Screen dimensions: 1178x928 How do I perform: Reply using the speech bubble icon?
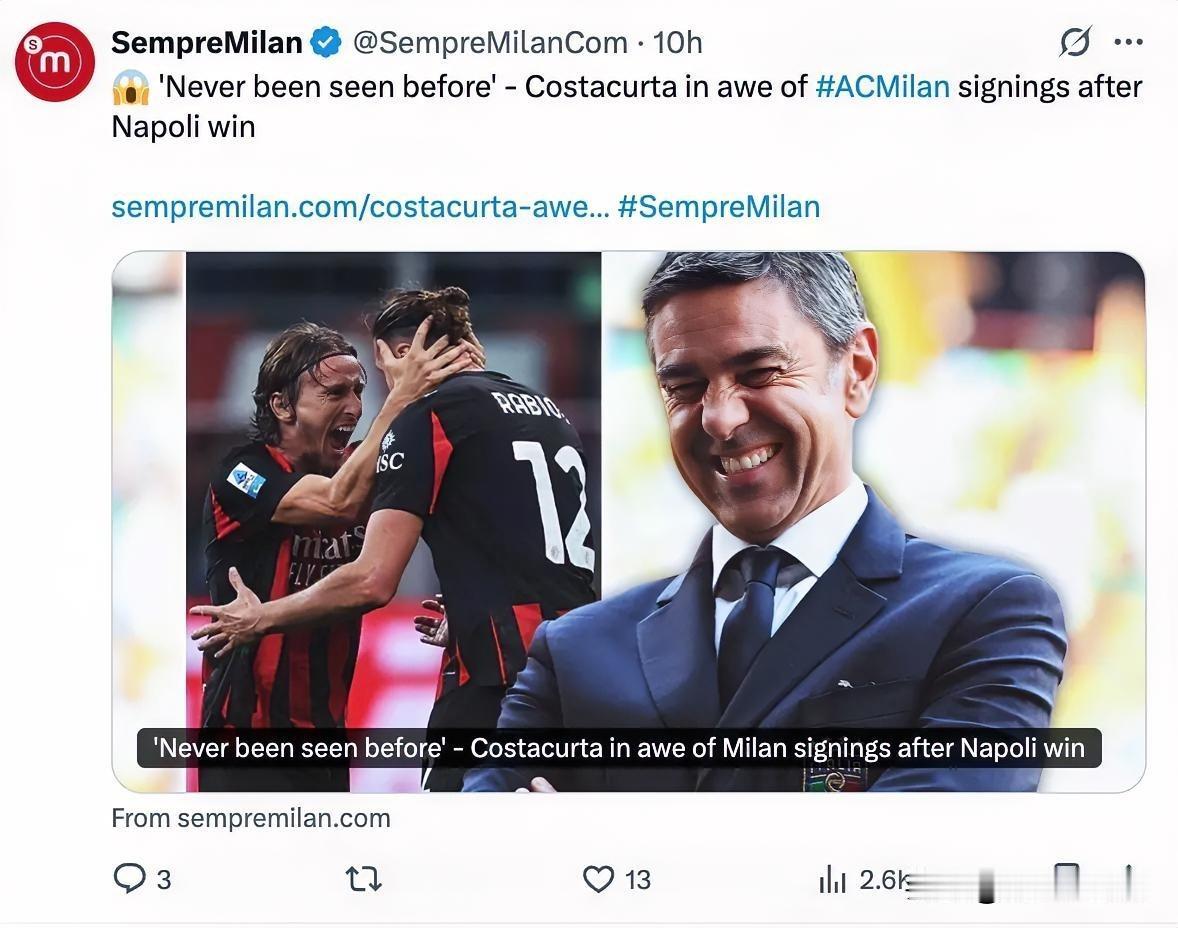pyautogui.click(x=129, y=878)
